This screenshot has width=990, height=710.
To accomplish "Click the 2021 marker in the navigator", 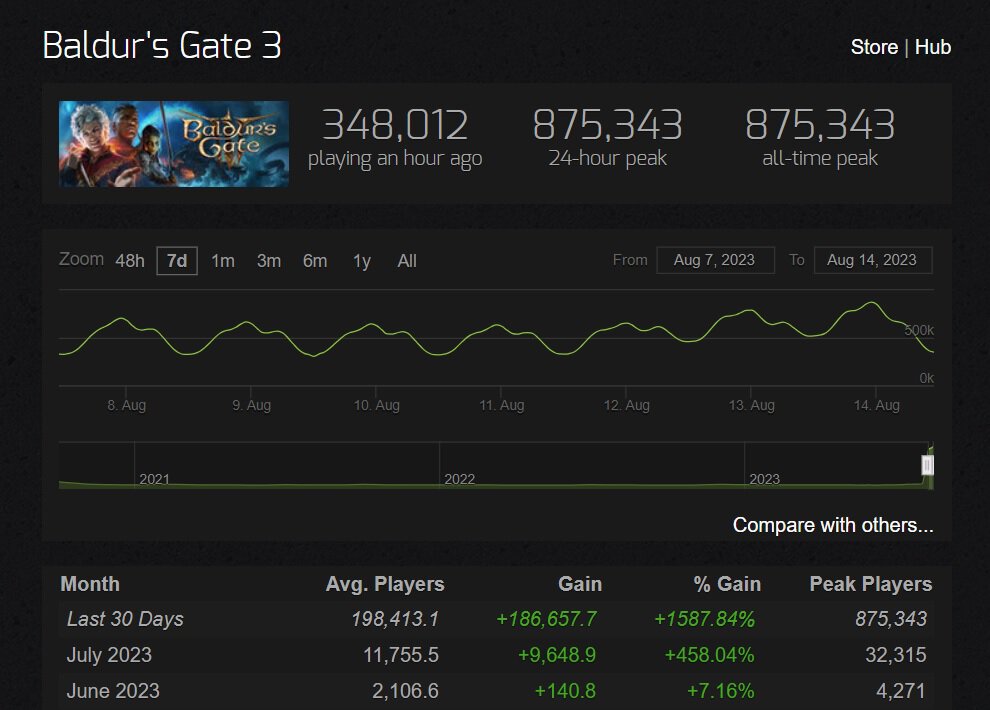I will 154,479.
